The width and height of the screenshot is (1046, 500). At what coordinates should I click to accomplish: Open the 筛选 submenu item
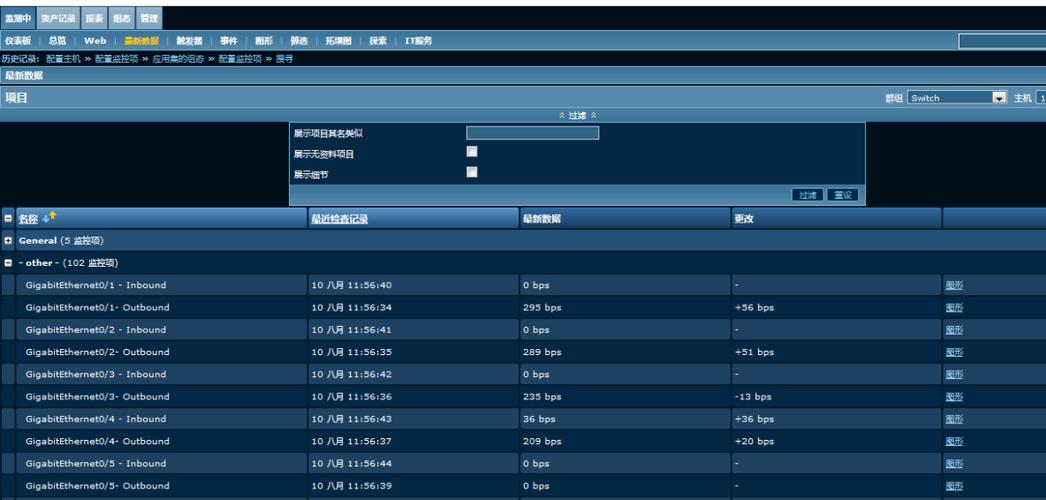pyautogui.click(x=299, y=41)
